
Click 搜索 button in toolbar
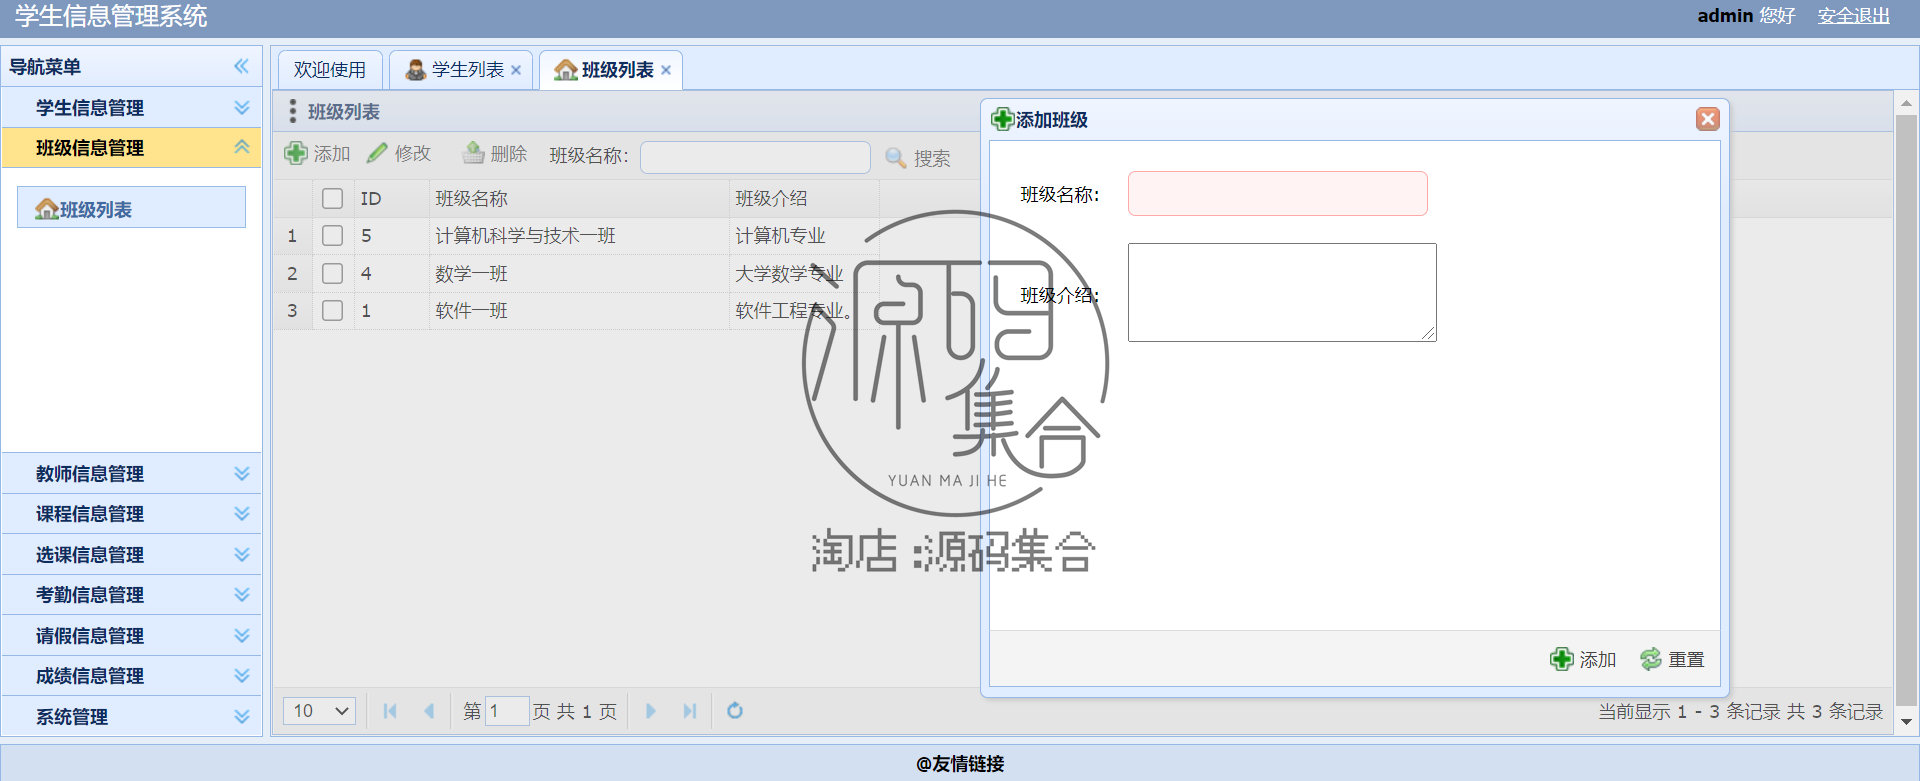tap(918, 158)
